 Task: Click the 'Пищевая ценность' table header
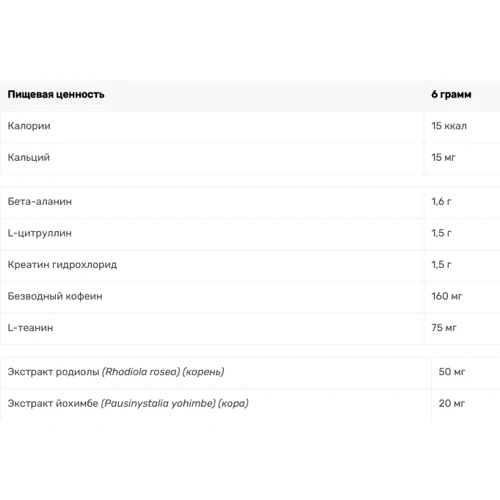click(56, 95)
